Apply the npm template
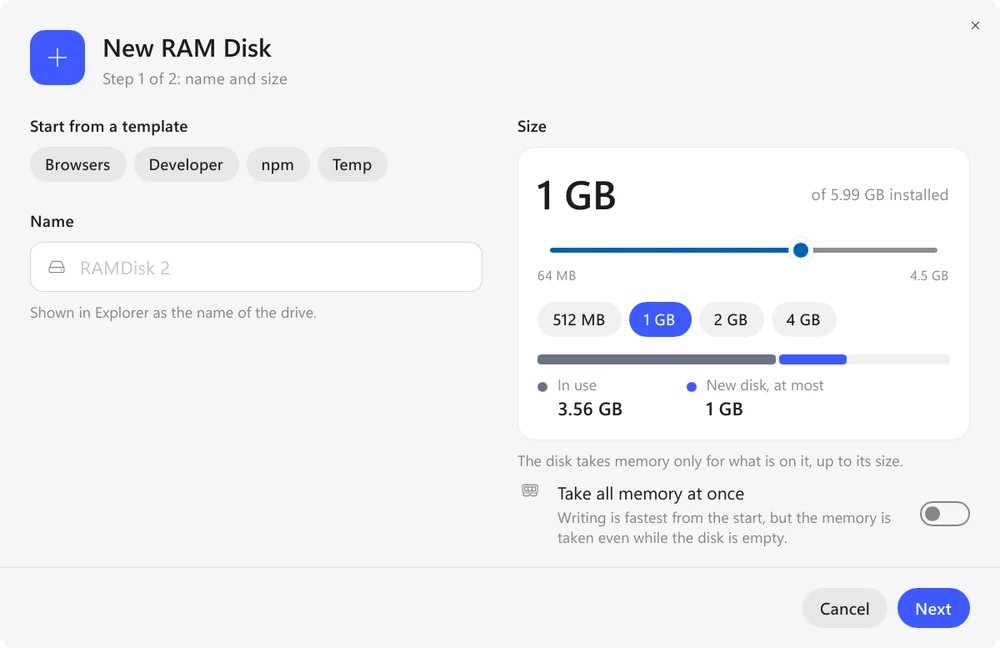This screenshot has width=1000, height=648. pos(278,165)
